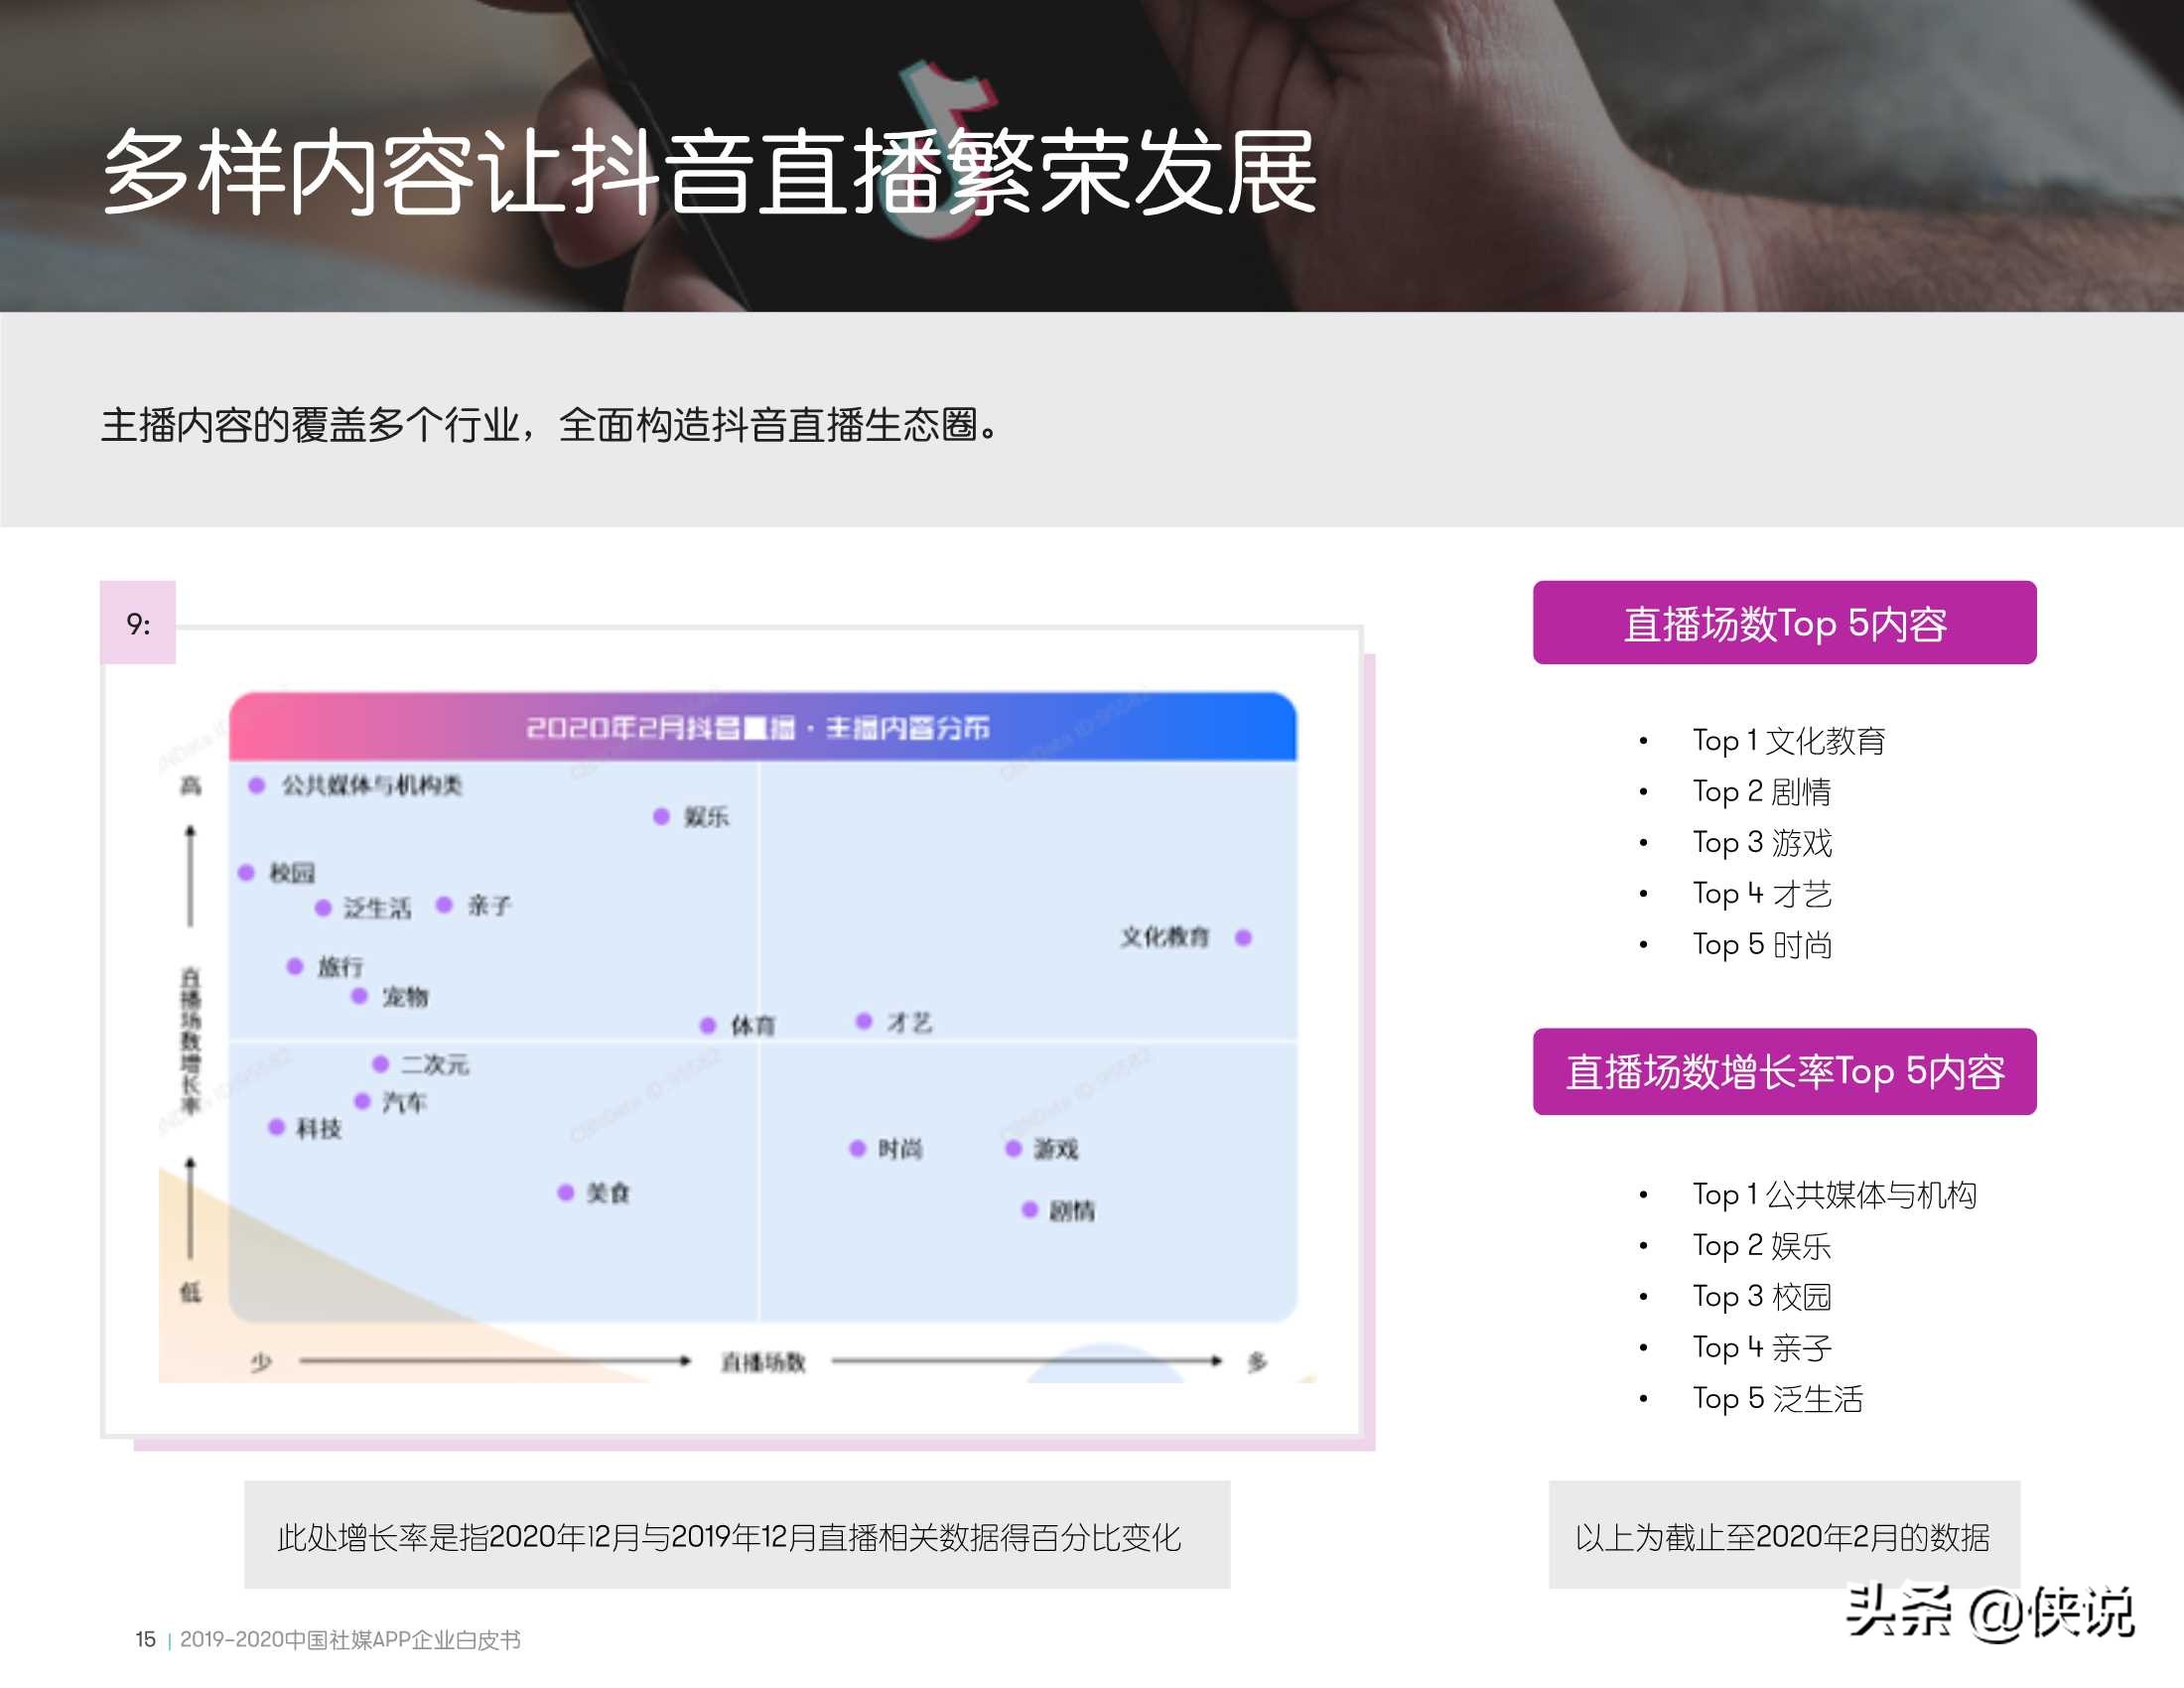
Task: Select list item Top 2 剧情
Action: click(x=1761, y=792)
